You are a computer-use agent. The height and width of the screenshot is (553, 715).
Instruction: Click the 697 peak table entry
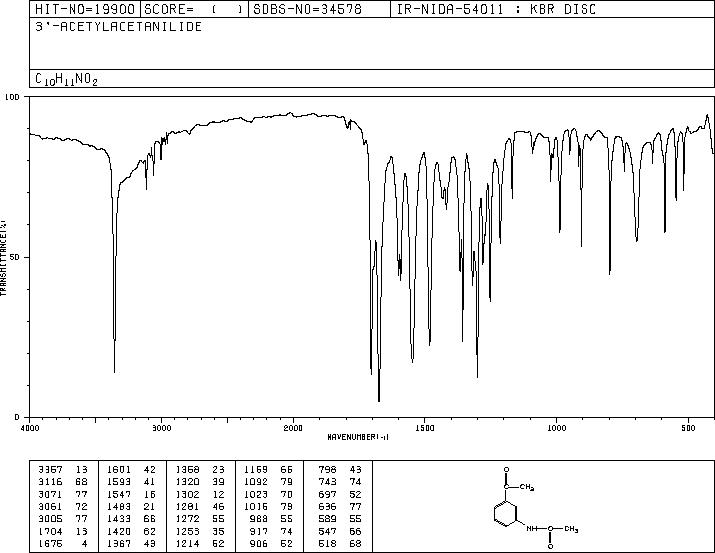(340, 494)
